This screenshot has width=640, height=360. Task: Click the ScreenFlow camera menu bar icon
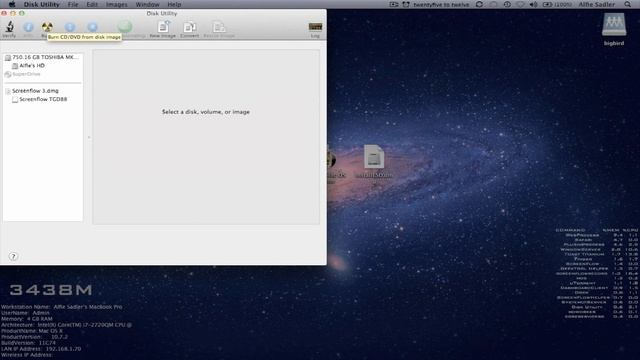point(393,4)
